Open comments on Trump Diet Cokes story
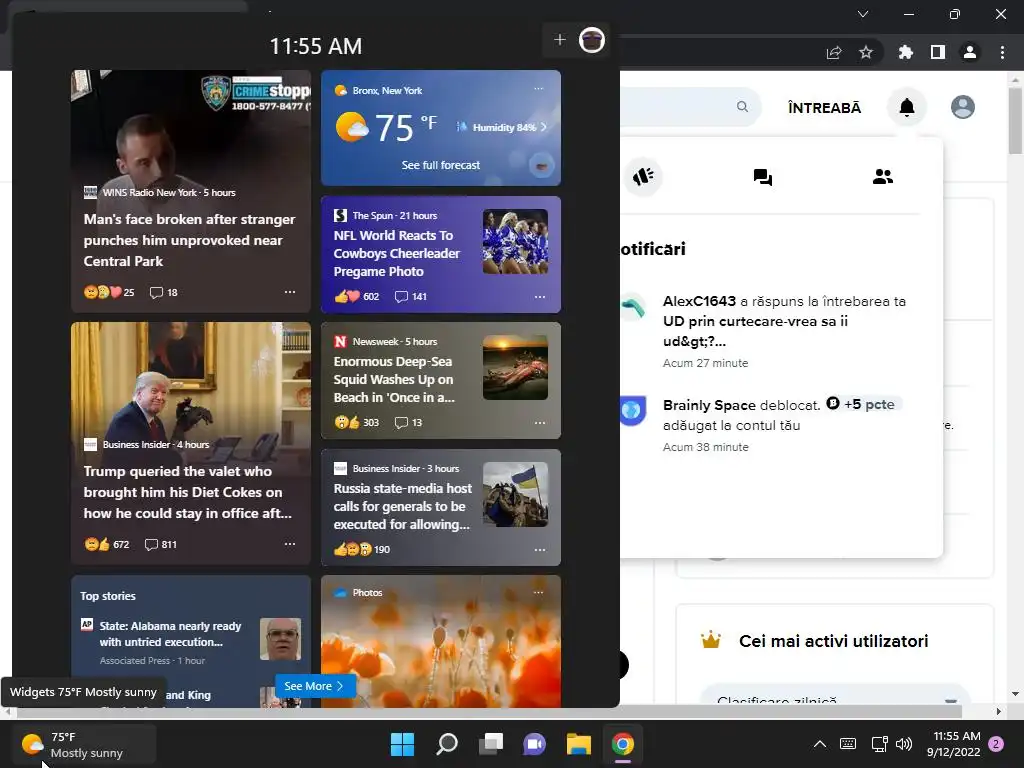 [160, 544]
